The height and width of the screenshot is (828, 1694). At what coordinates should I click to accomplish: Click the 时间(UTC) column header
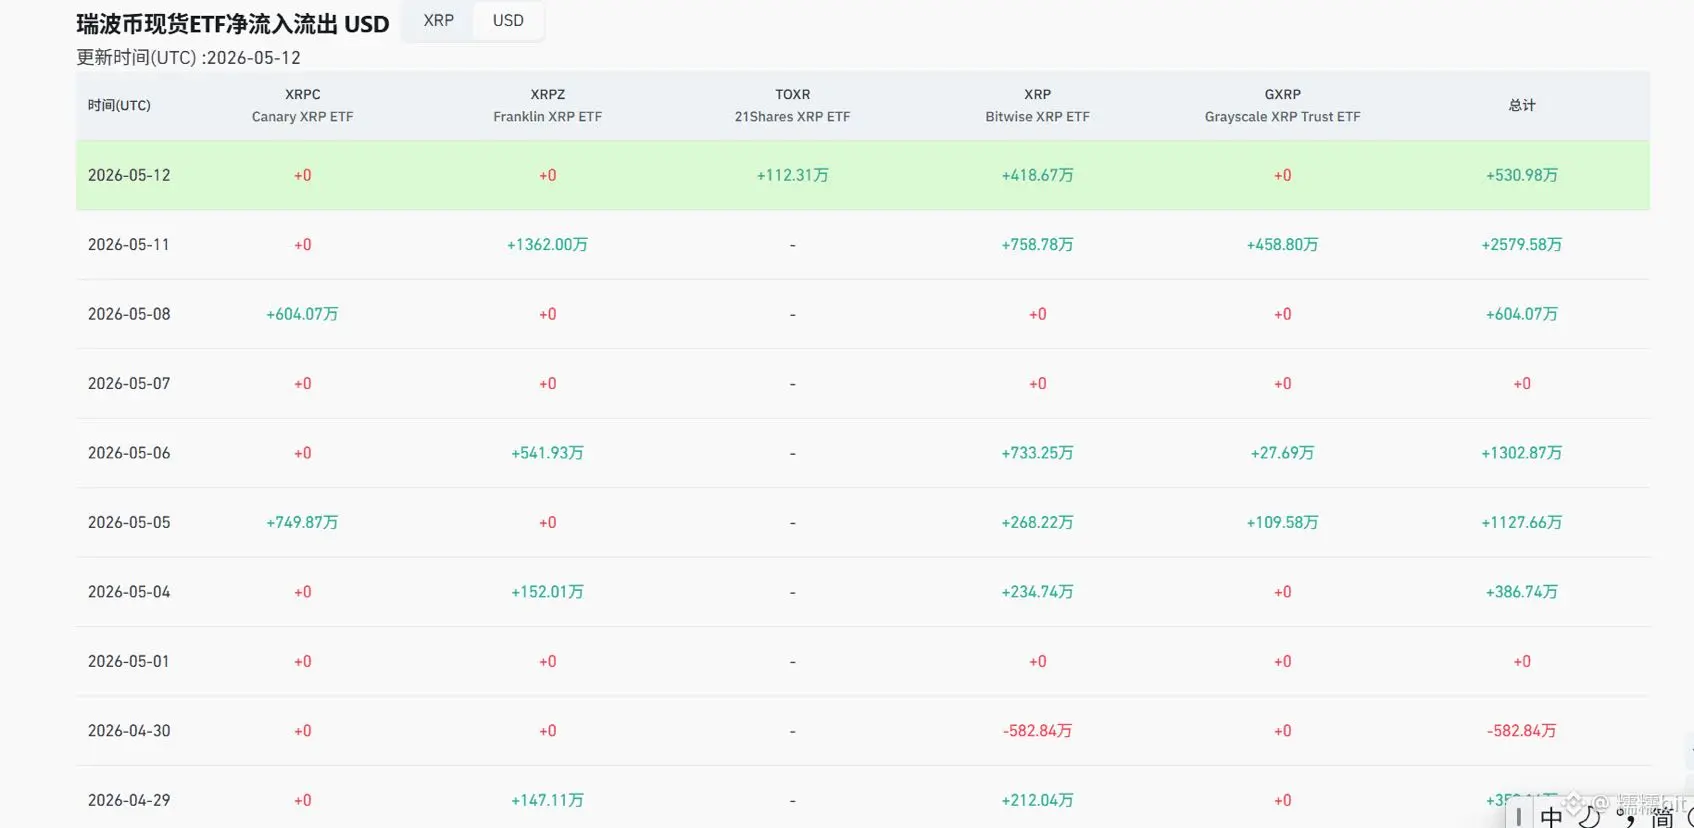pyautogui.click(x=119, y=105)
